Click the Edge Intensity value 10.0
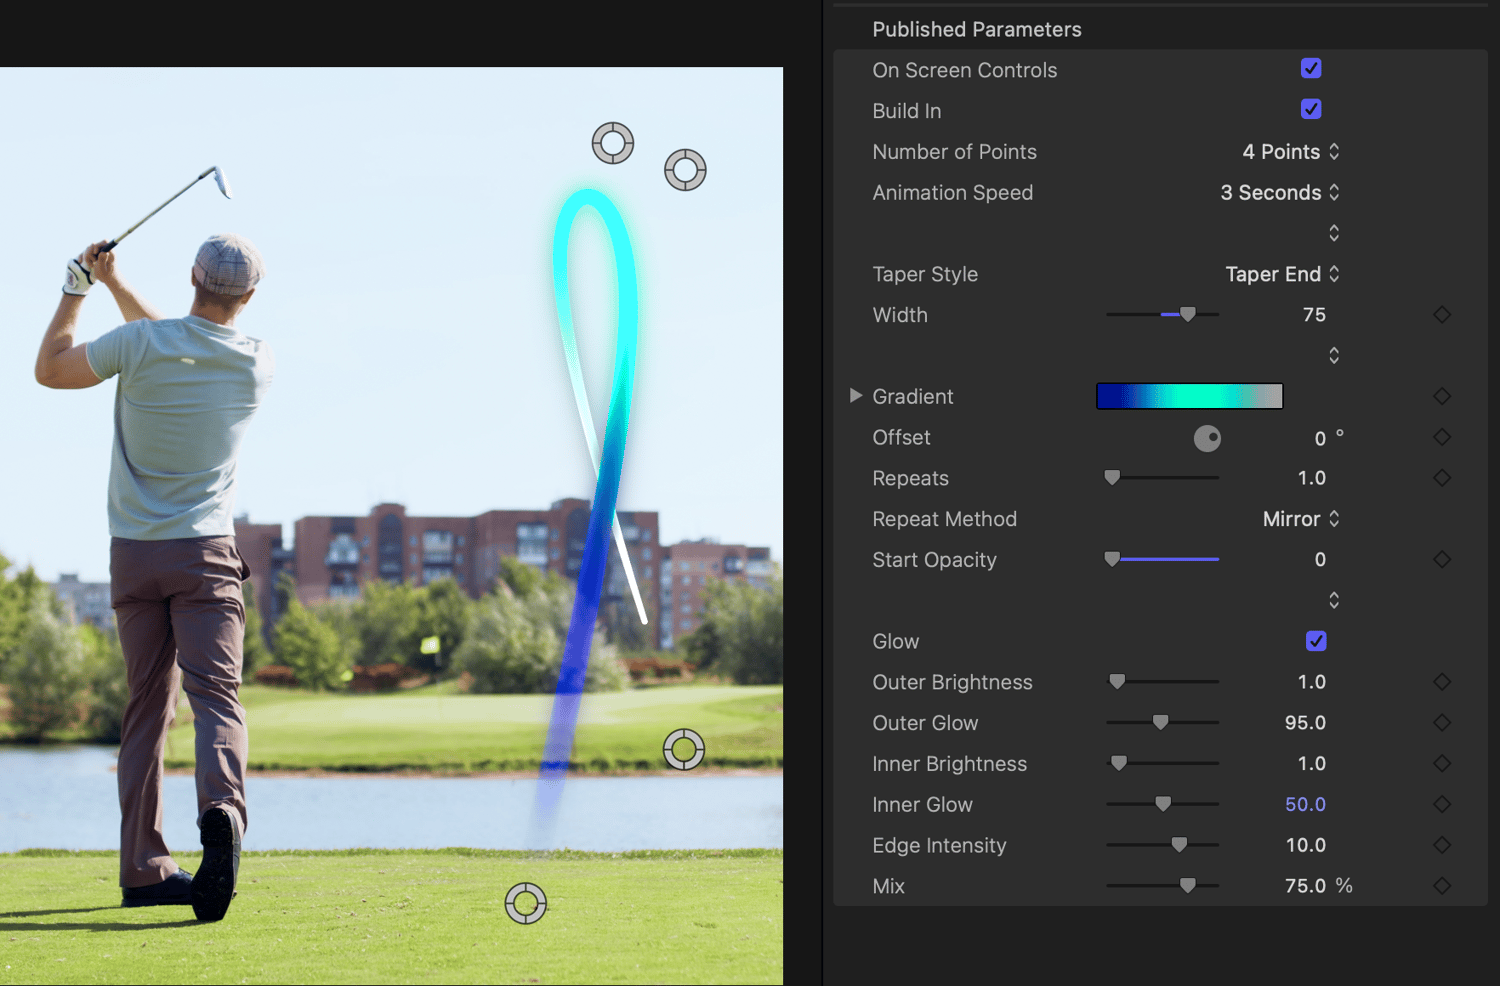Image resolution: width=1500 pixels, height=986 pixels. click(1305, 845)
